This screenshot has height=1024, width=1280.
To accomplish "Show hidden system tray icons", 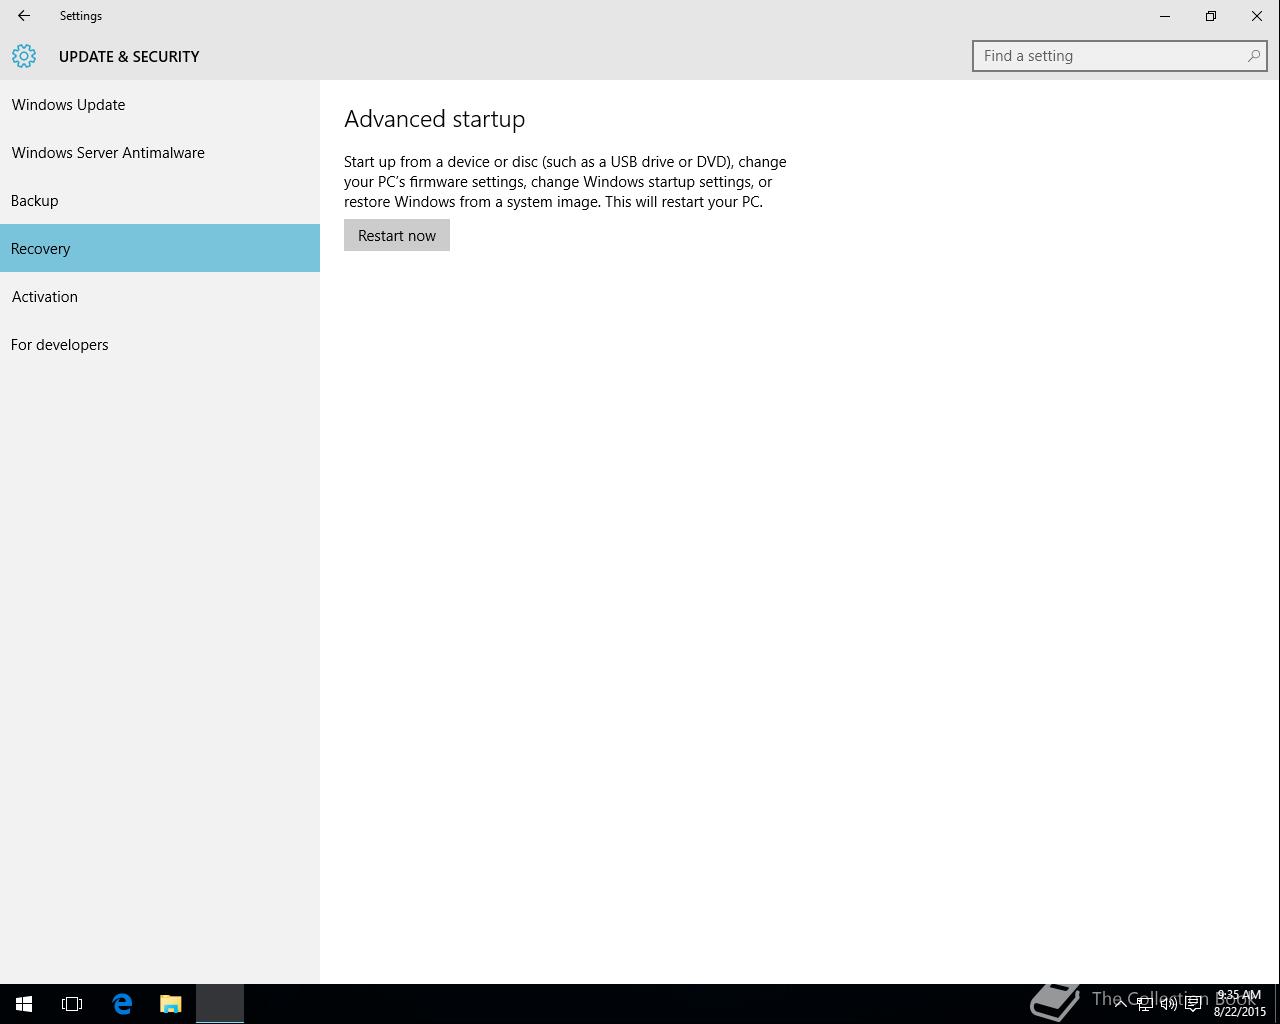I will point(1120,1004).
